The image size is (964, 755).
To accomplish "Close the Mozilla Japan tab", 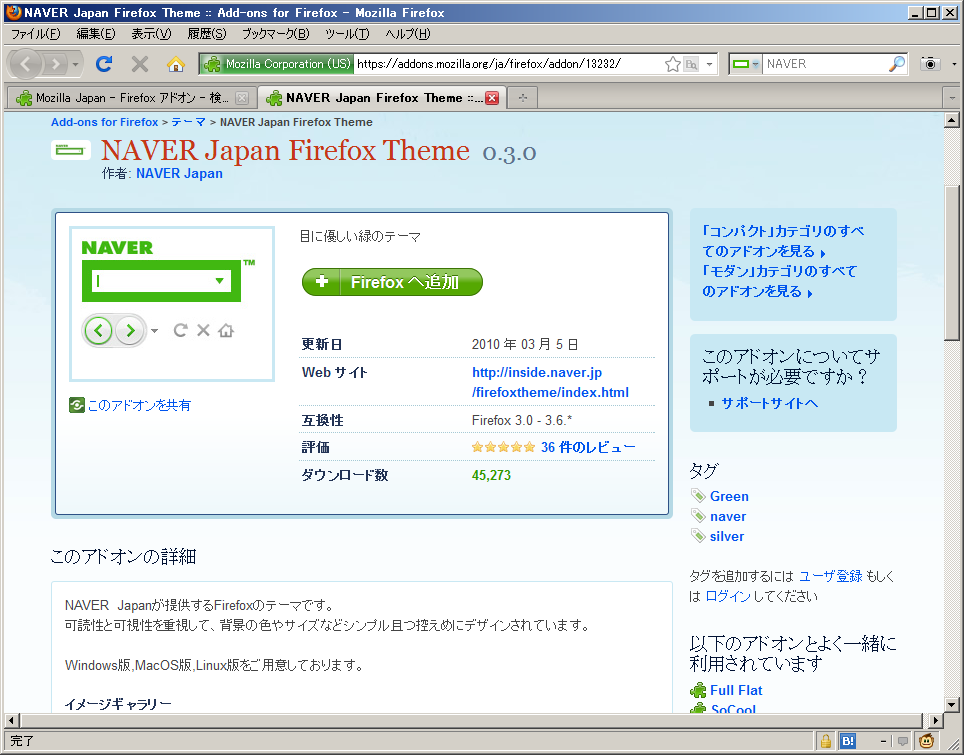I will pyautogui.click(x=242, y=98).
